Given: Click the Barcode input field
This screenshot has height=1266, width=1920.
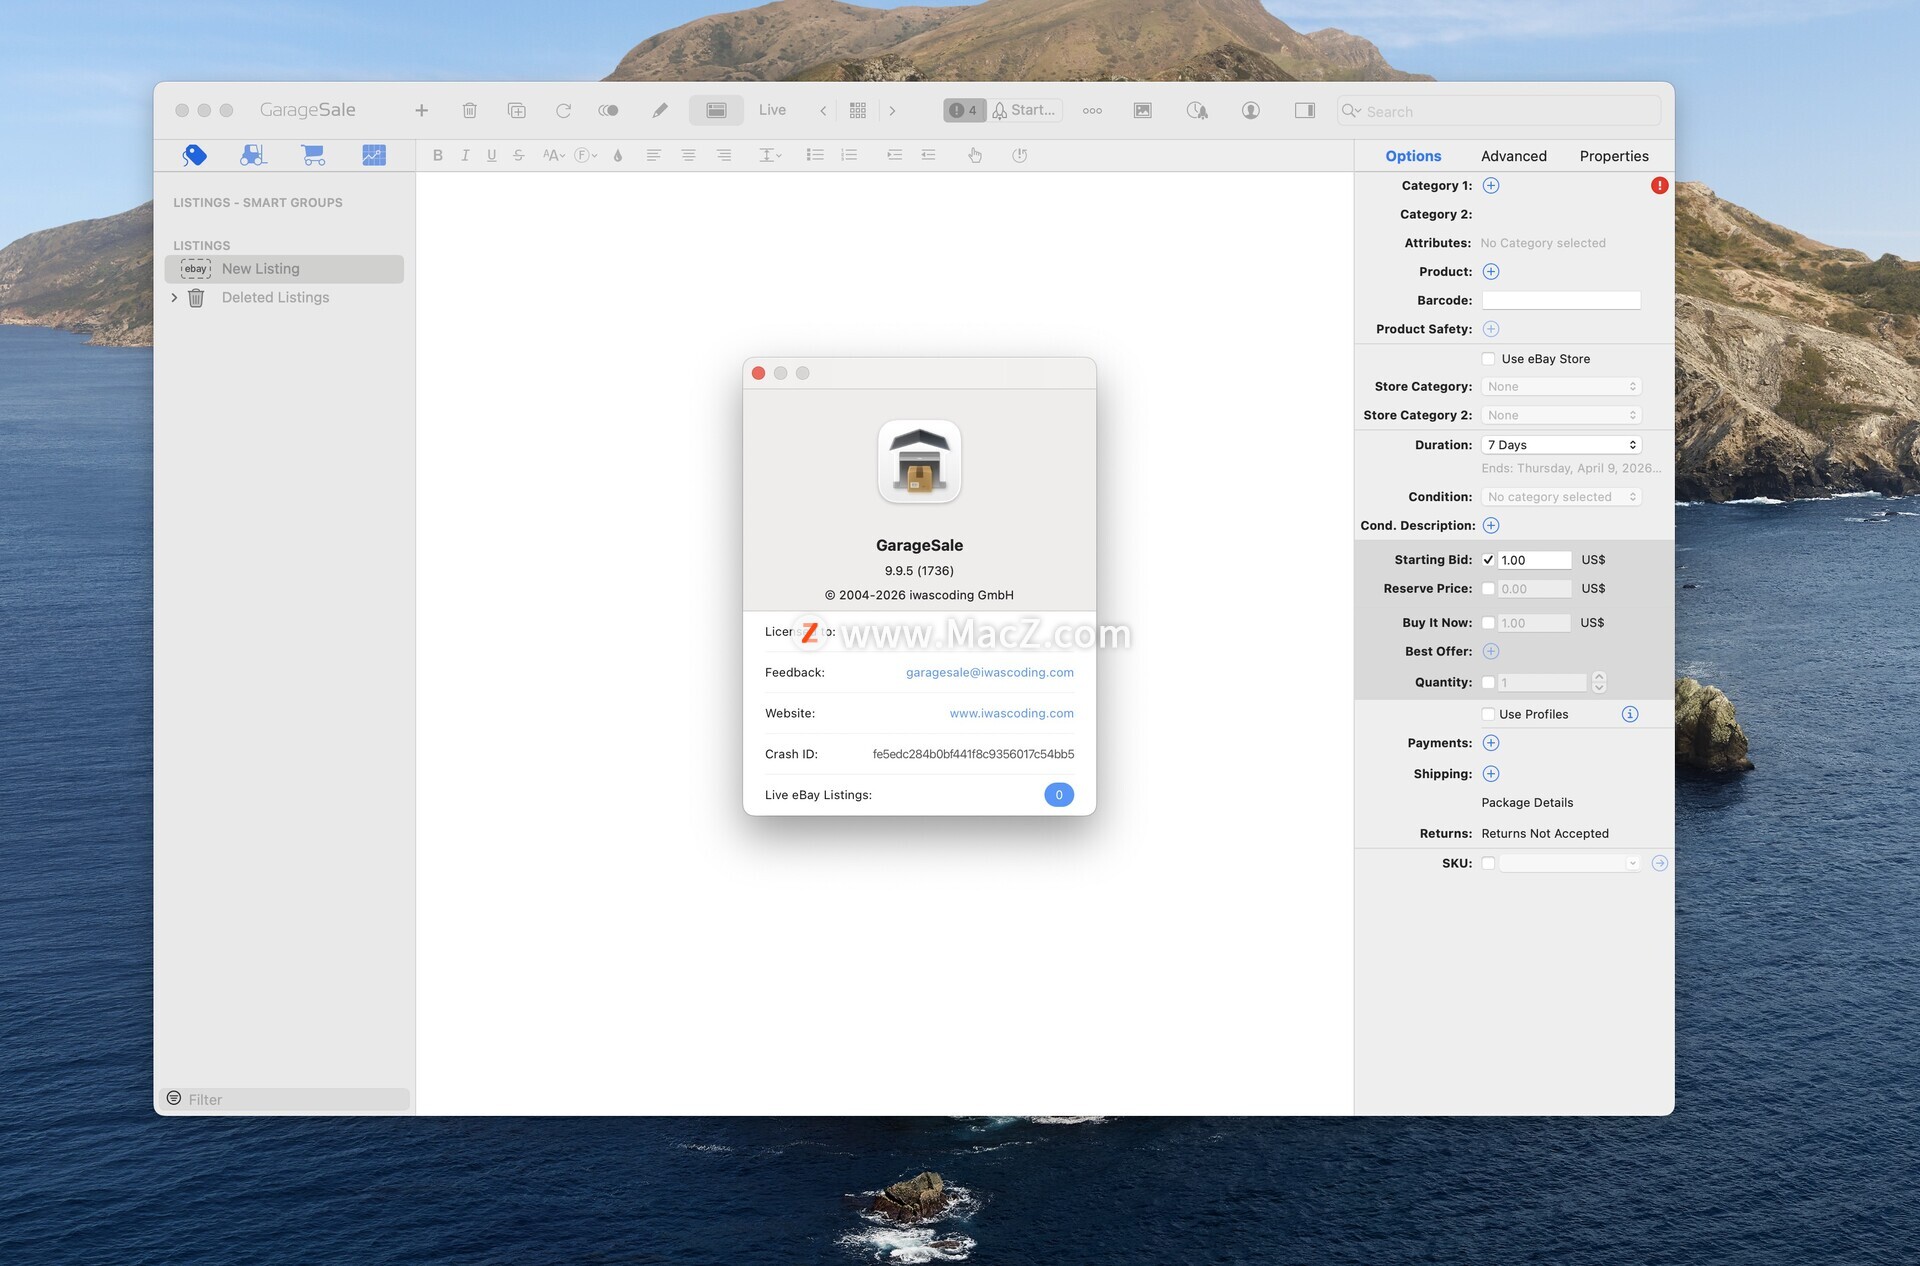Looking at the screenshot, I should (1560, 300).
